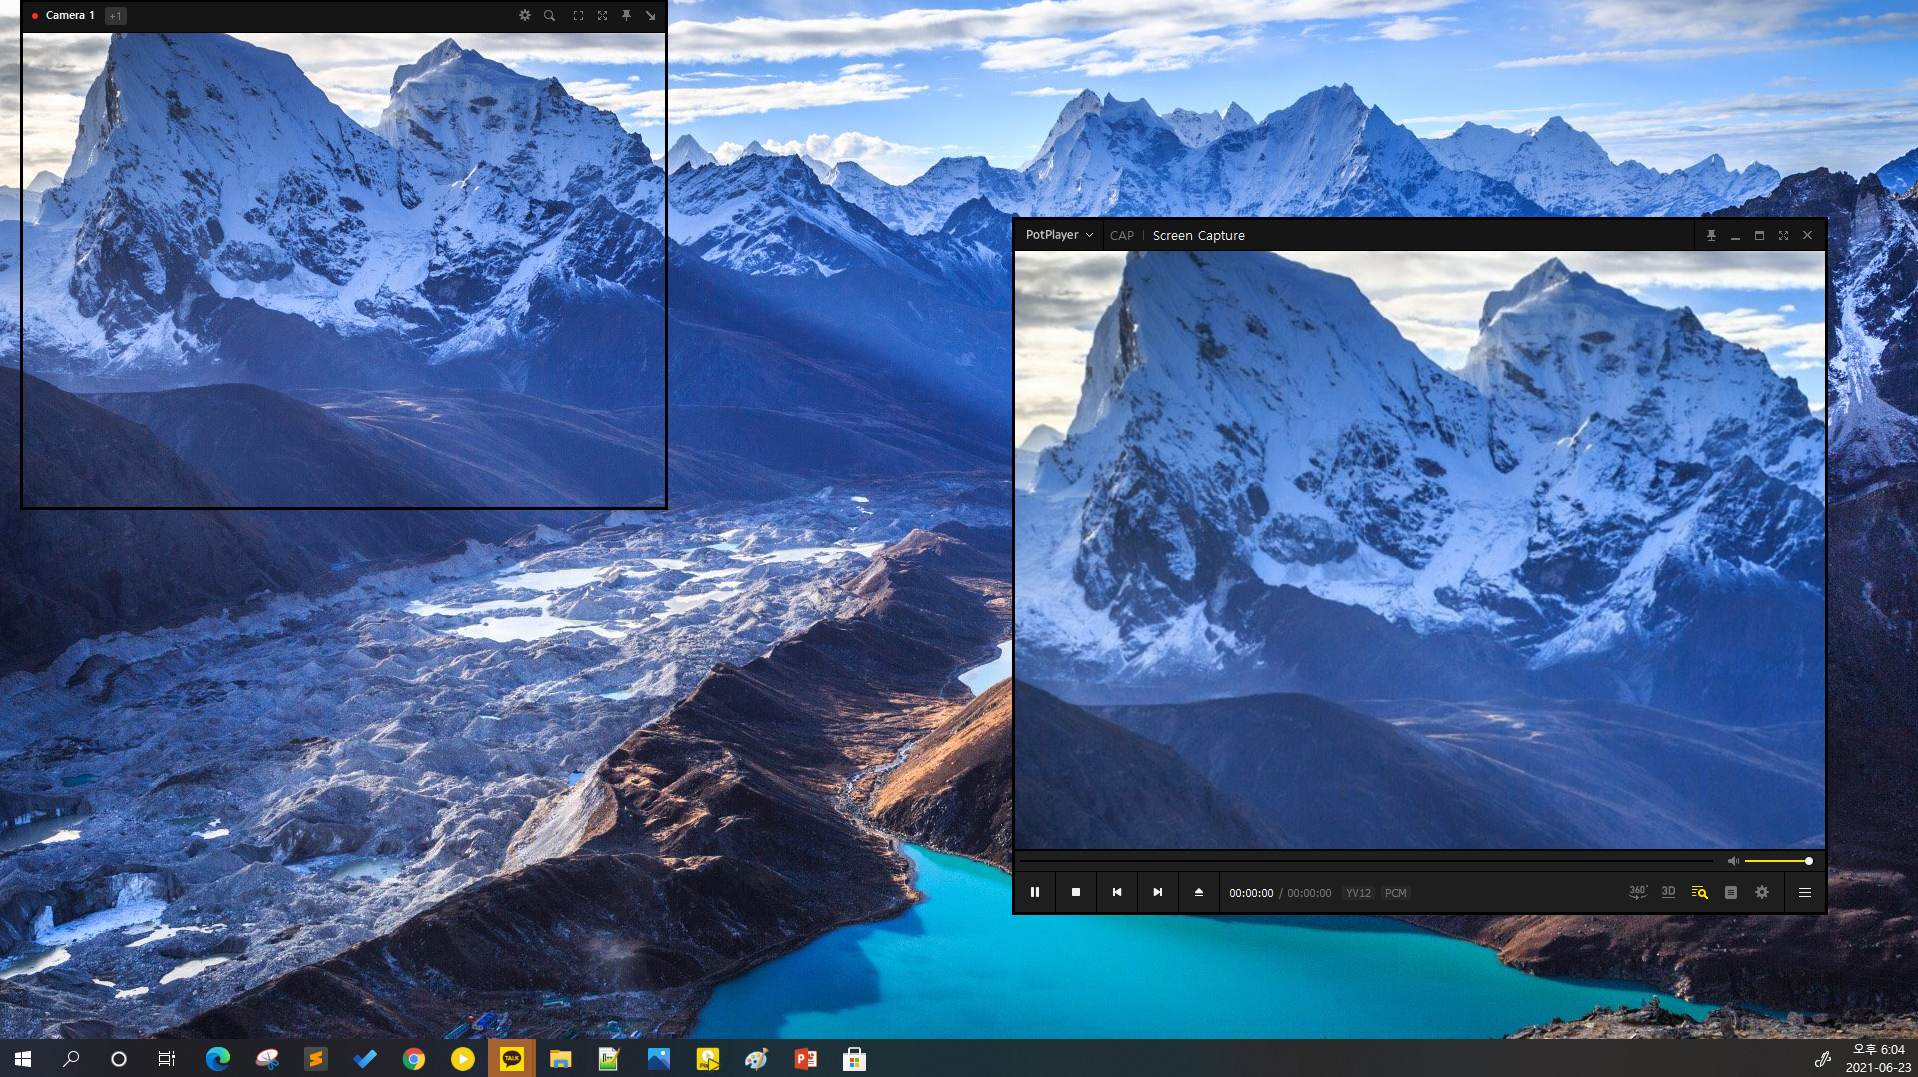This screenshot has height=1077, width=1918.
Task: Select the 360-degree view icon in PotPlayer
Action: (x=1637, y=892)
